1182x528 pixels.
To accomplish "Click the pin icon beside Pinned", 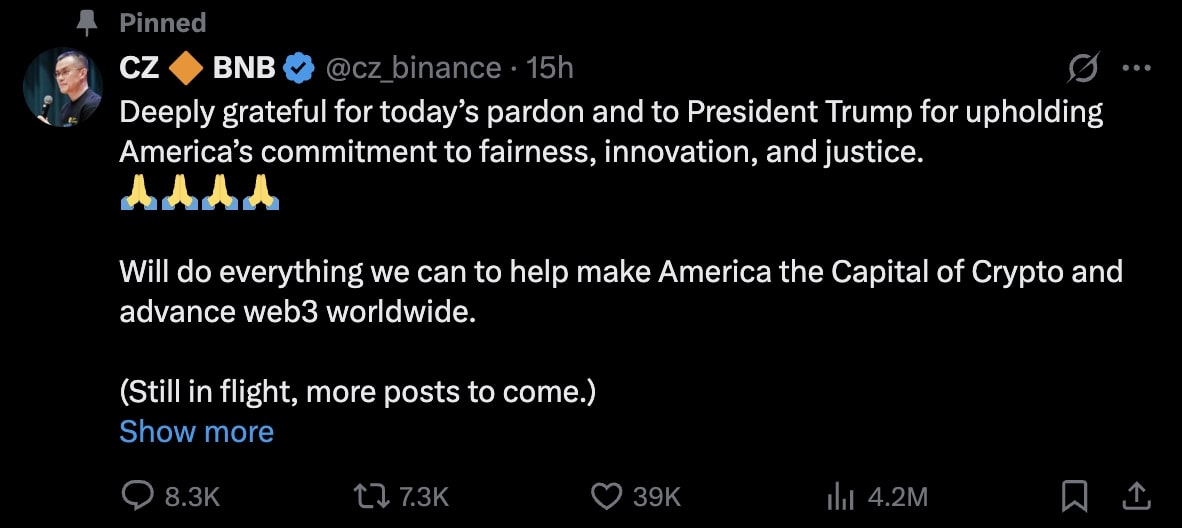I will (87, 23).
